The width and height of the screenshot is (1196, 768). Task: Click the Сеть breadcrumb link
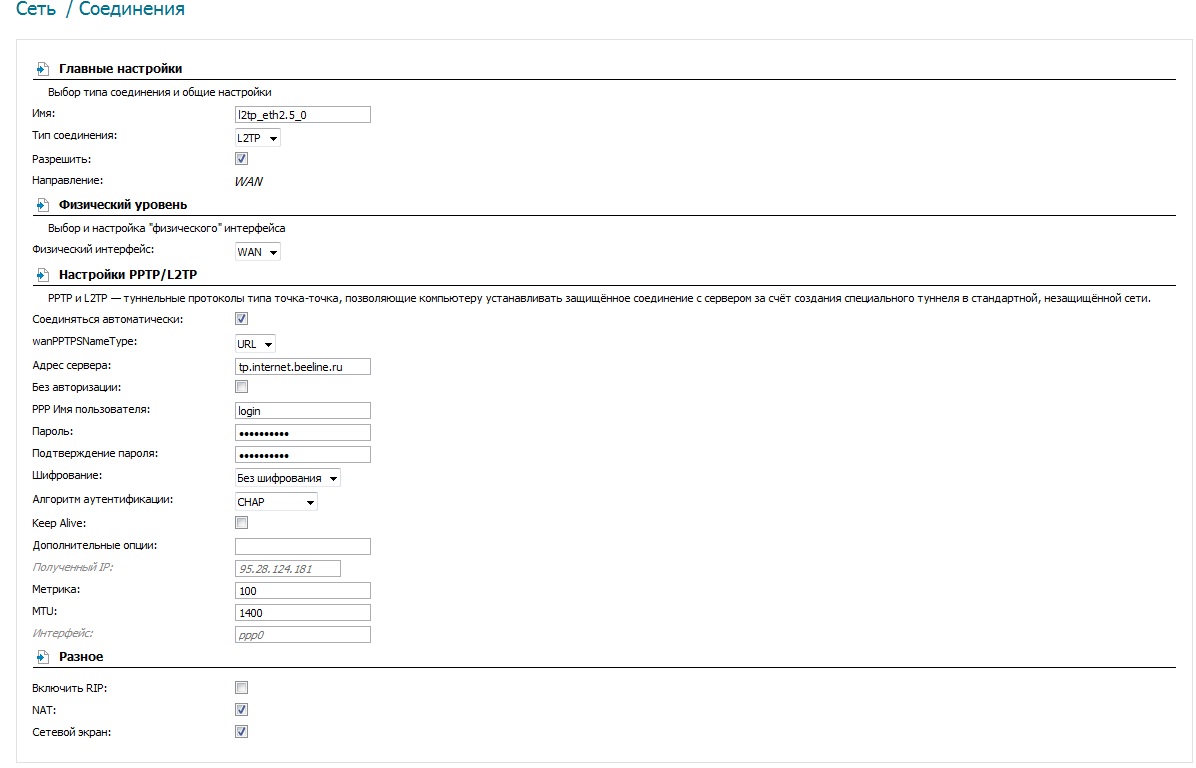point(36,9)
